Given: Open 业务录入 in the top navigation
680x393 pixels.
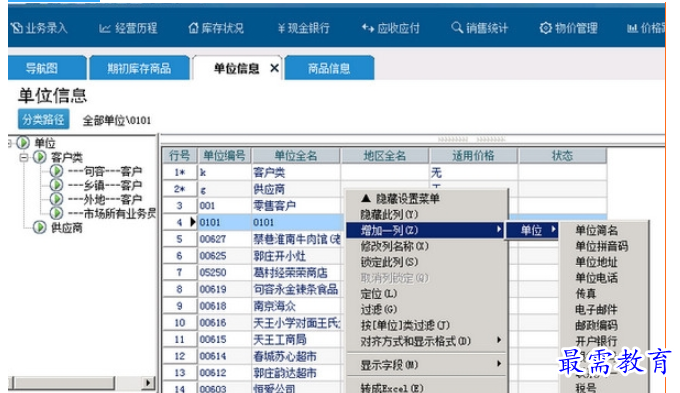Looking at the screenshot, I should [x=39, y=28].
